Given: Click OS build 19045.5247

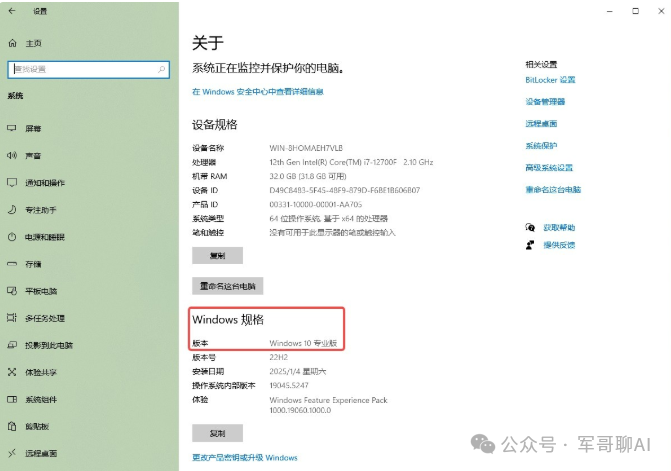Looking at the screenshot, I should click(289, 385).
